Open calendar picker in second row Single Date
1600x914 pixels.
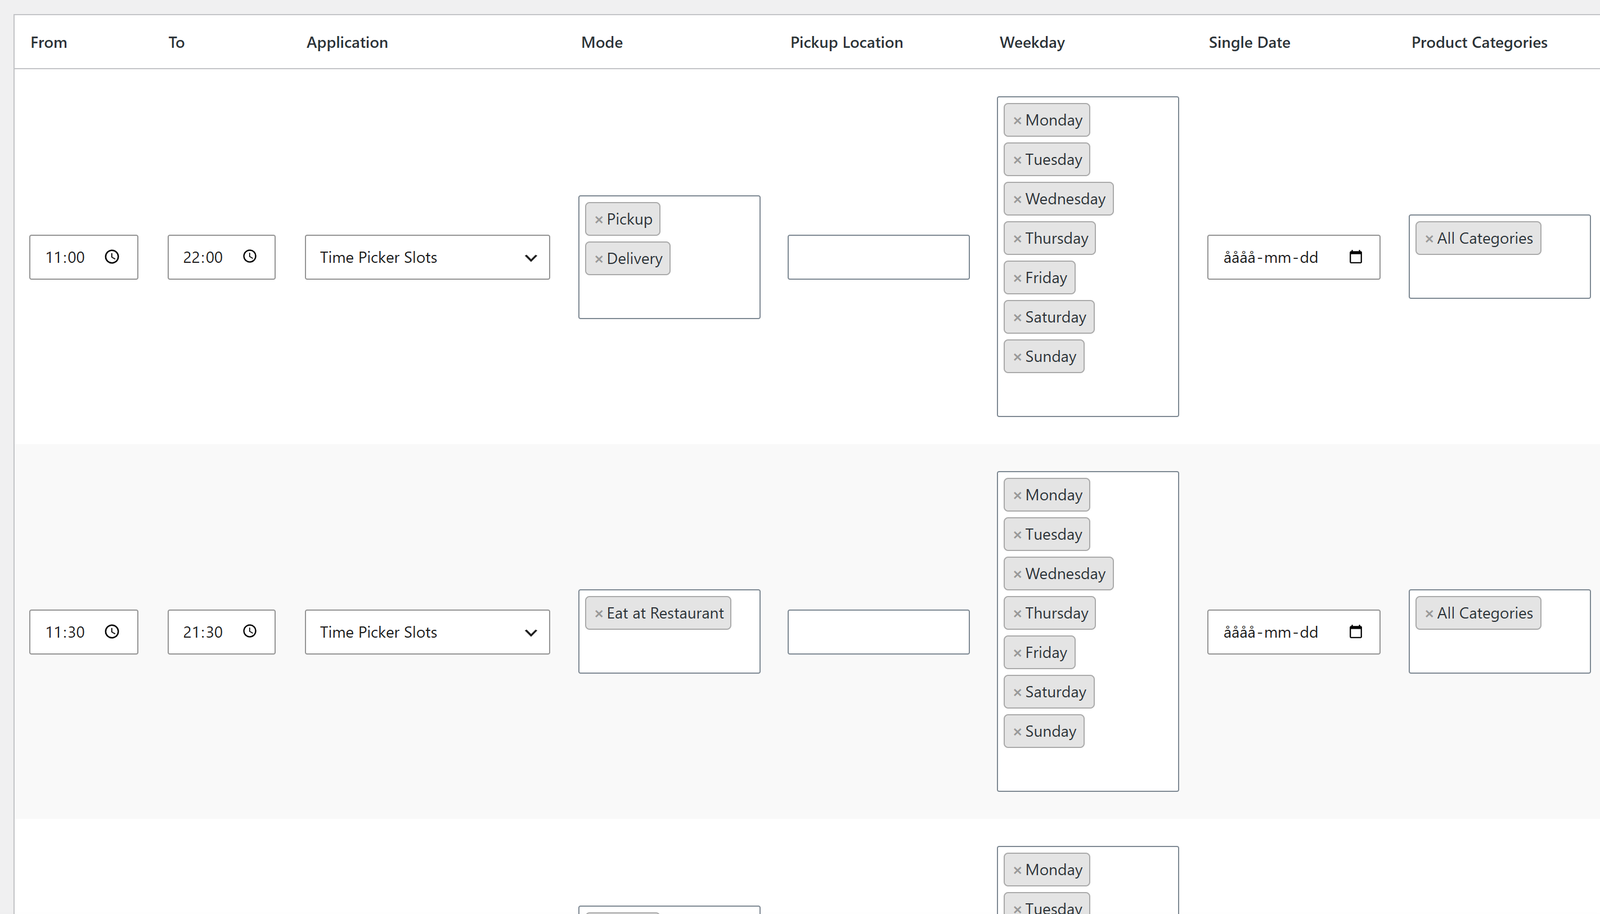pyautogui.click(x=1356, y=632)
